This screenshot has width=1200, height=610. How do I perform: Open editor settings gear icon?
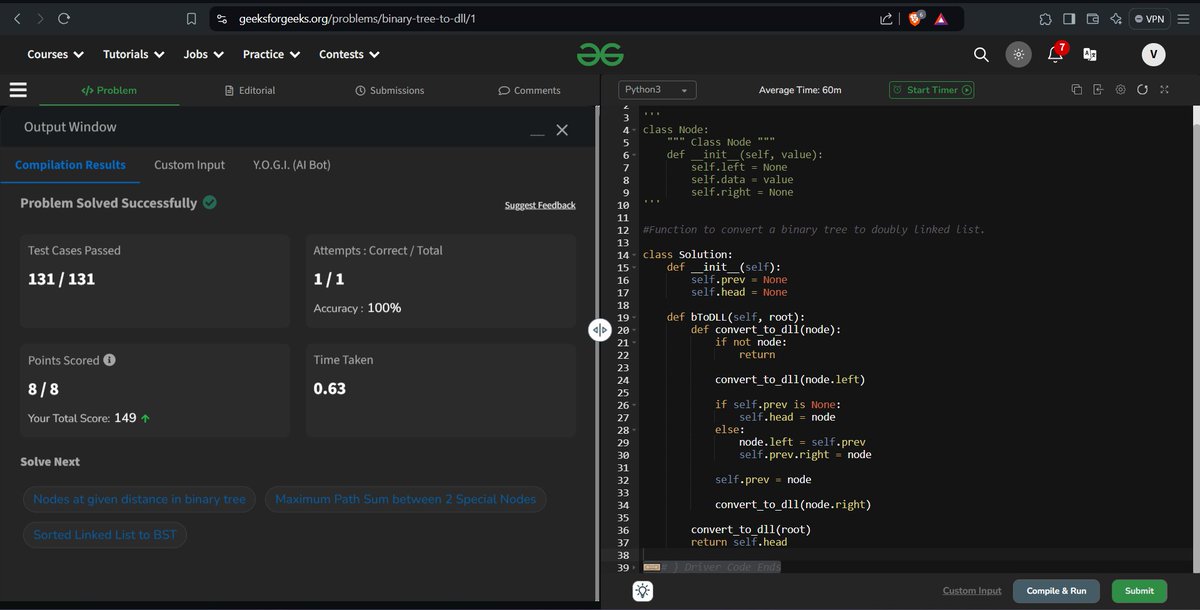point(1120,90)
